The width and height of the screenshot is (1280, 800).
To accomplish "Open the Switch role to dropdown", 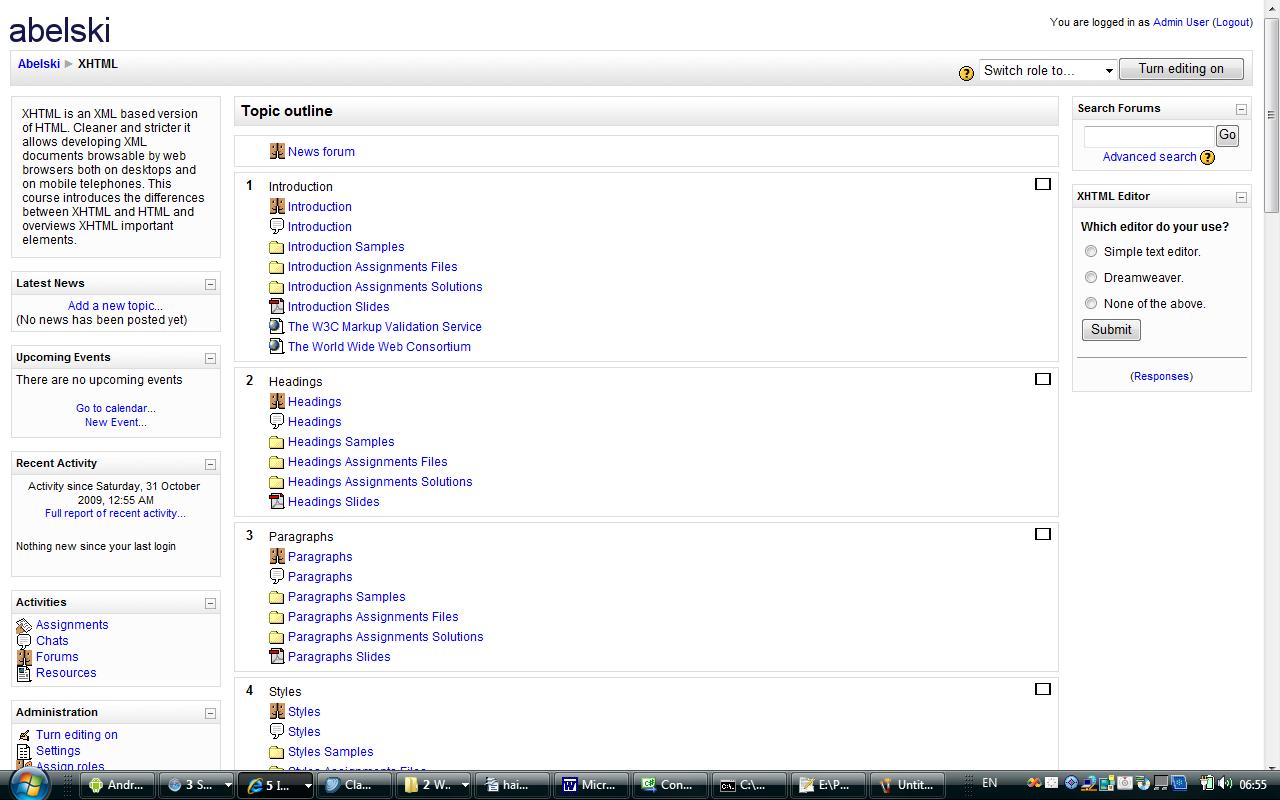I will pos(1047,70).
